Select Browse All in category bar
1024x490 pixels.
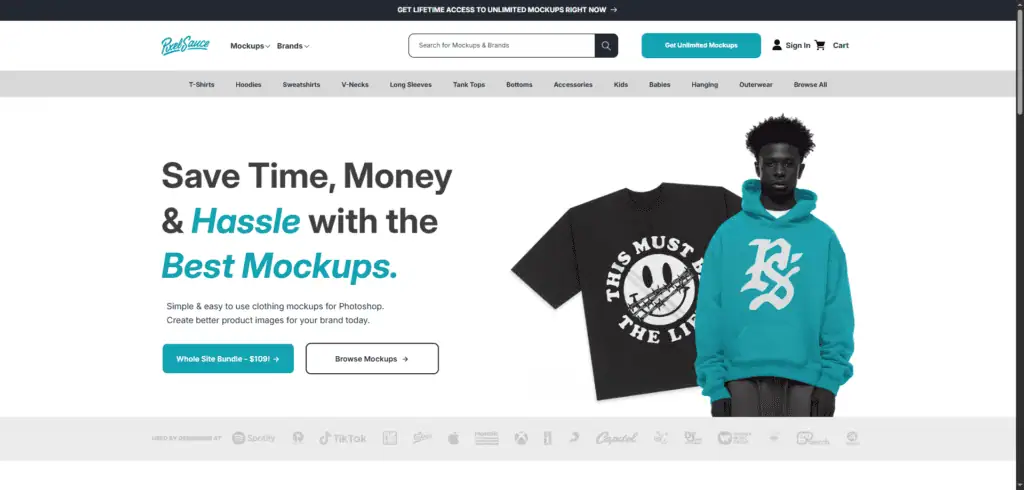tap(810, 85)
